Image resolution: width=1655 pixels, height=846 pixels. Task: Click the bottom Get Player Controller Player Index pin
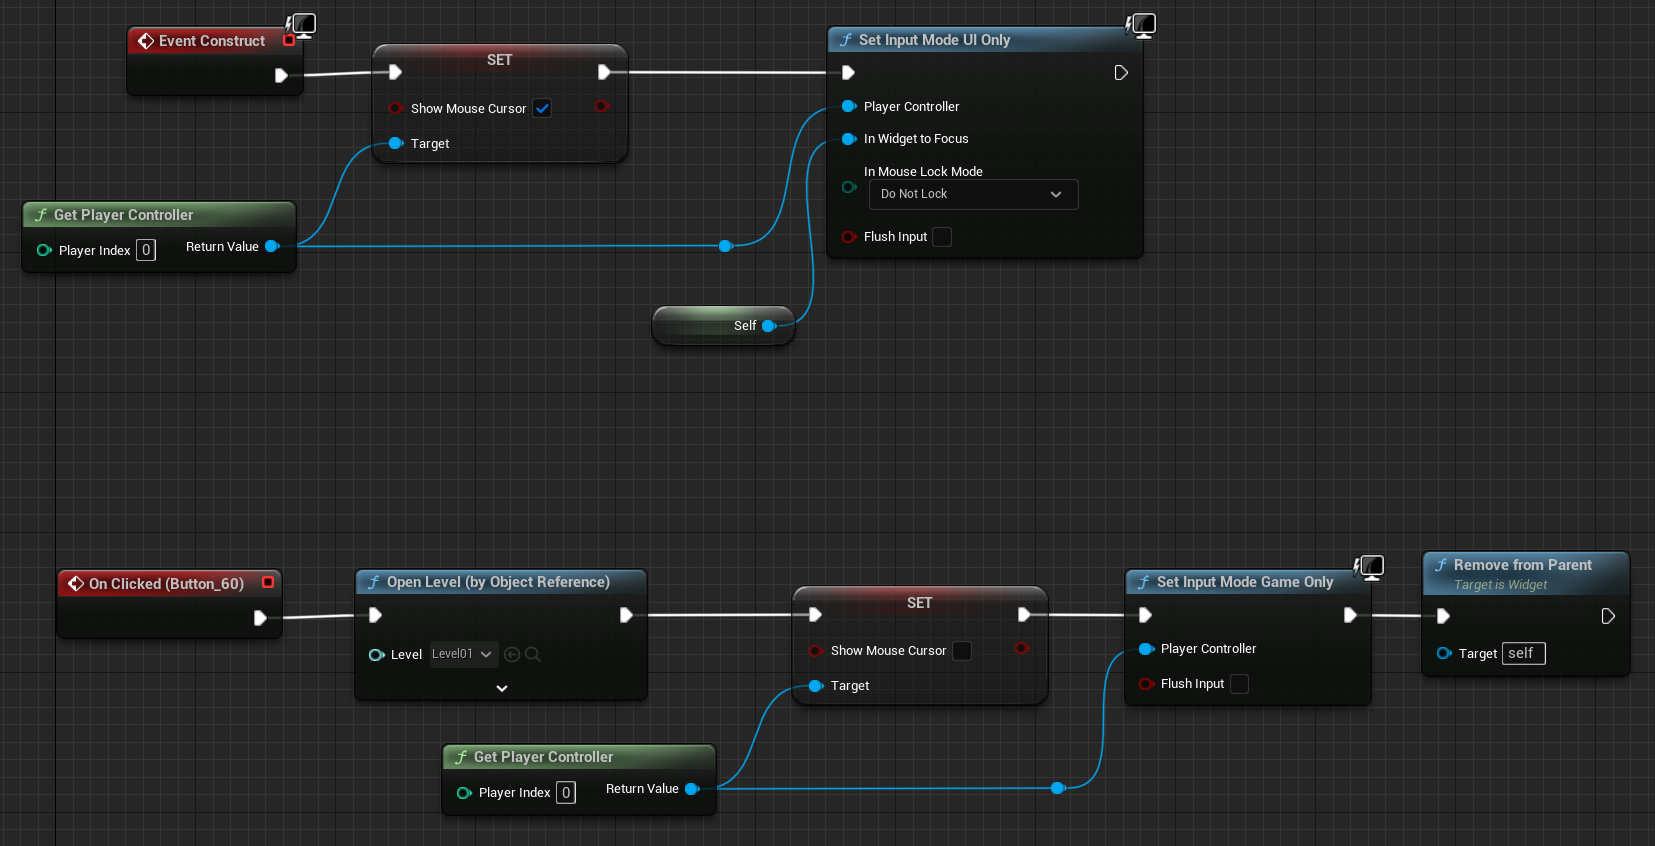coord(464,793)
